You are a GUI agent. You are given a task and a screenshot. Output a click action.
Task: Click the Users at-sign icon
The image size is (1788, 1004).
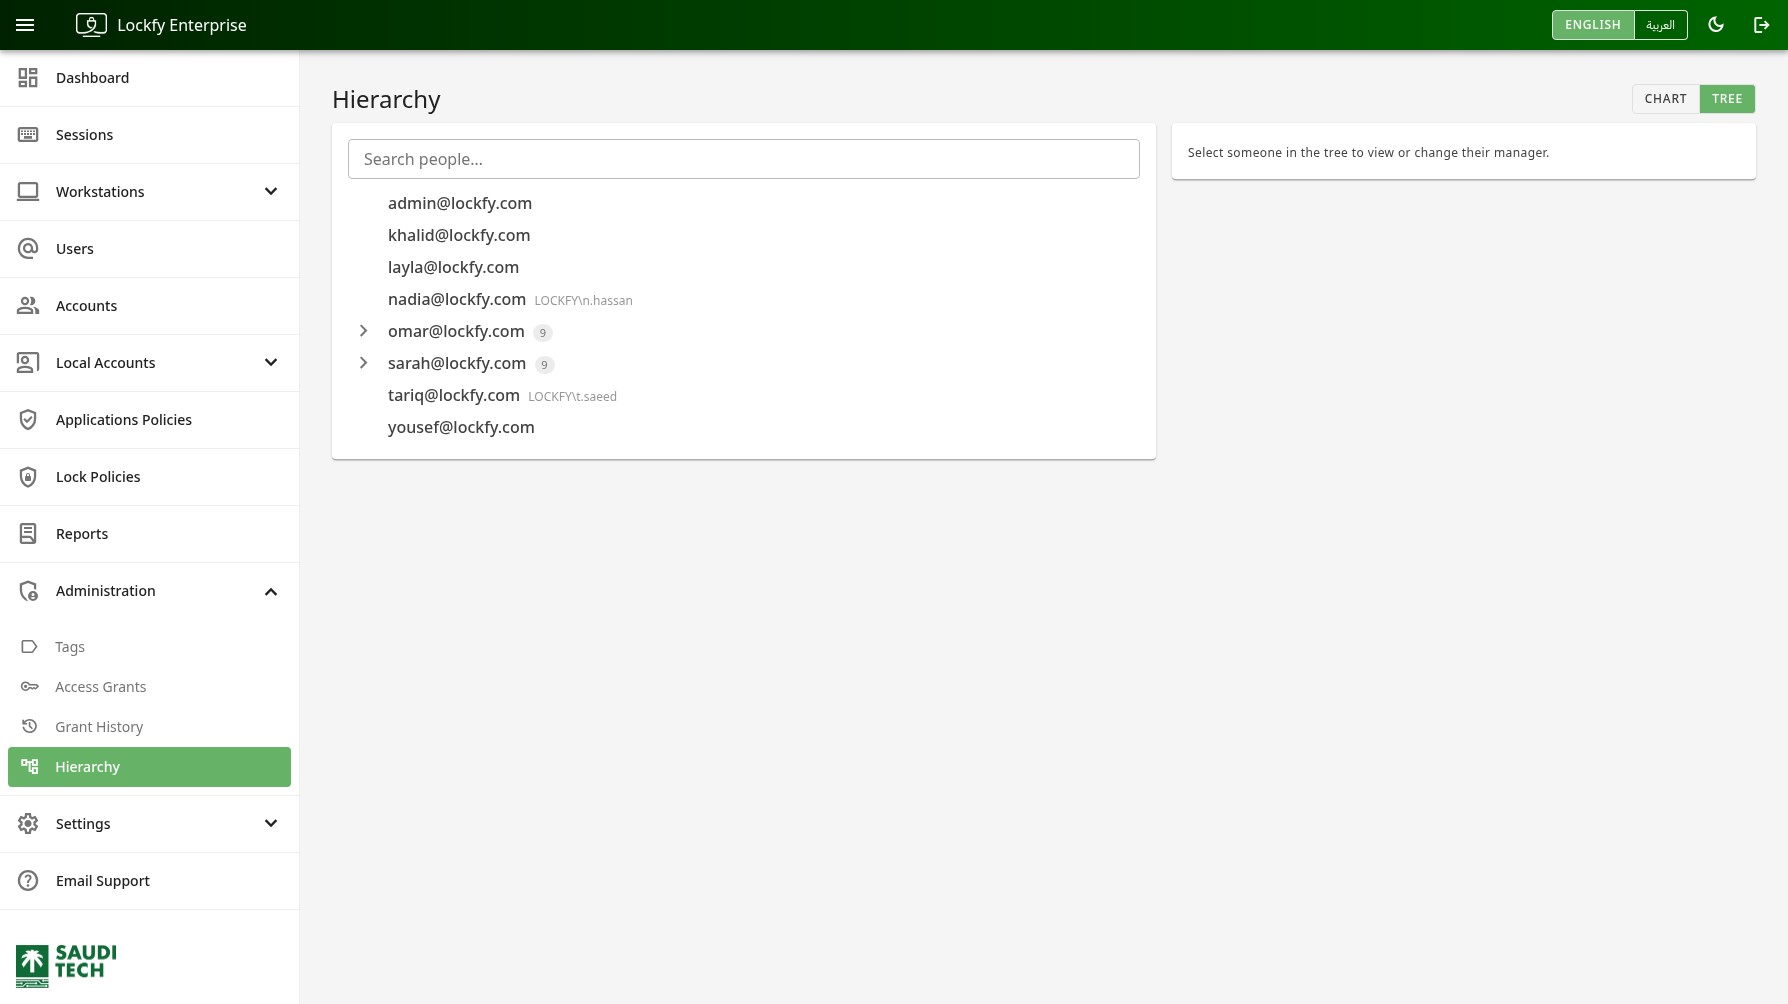point(28,249)
